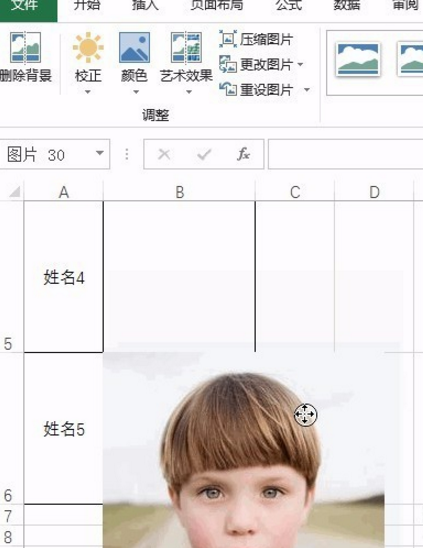Click the cell containing 姓名4
Screen dimensions: 423x548
(x=64, y=277)
